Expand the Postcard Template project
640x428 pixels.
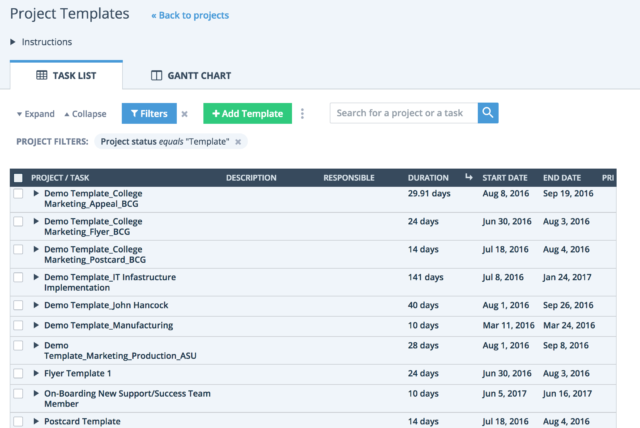pos(36,421)
